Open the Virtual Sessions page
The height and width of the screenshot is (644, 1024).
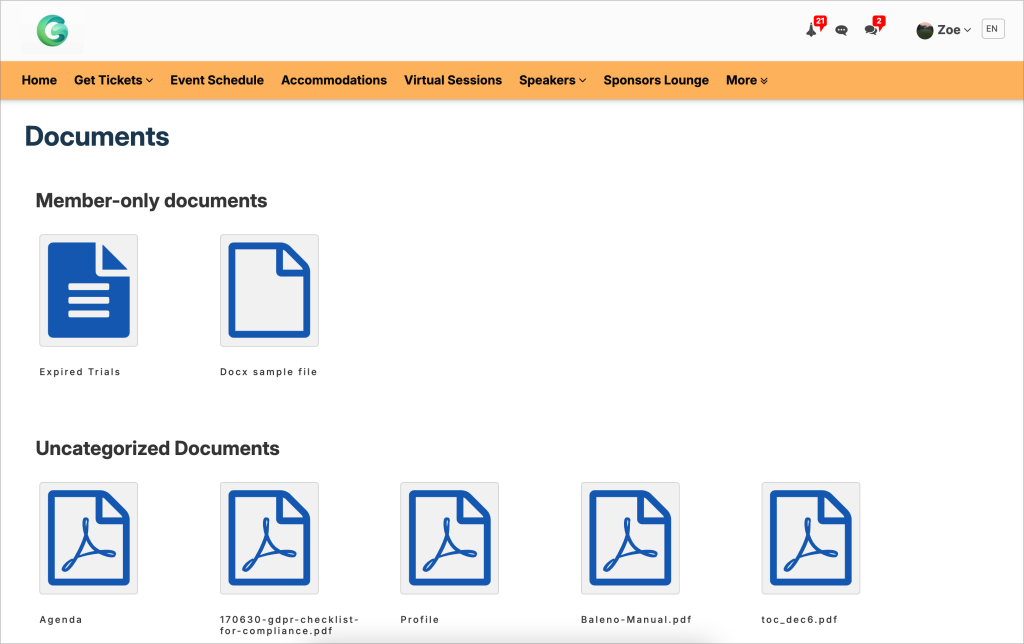point(453,80)
